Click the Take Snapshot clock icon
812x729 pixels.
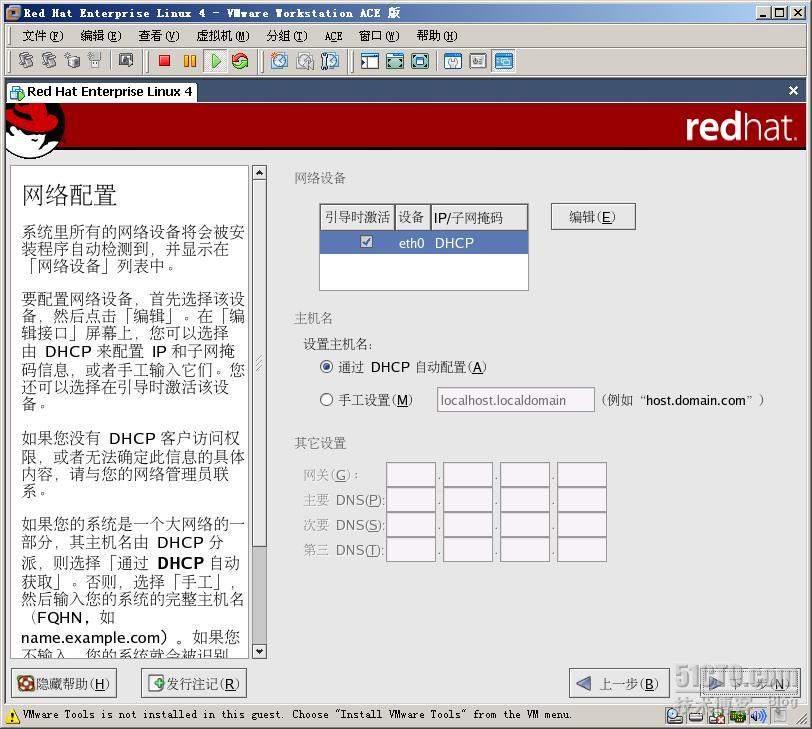pyautogui.click(x=279, y=61)
